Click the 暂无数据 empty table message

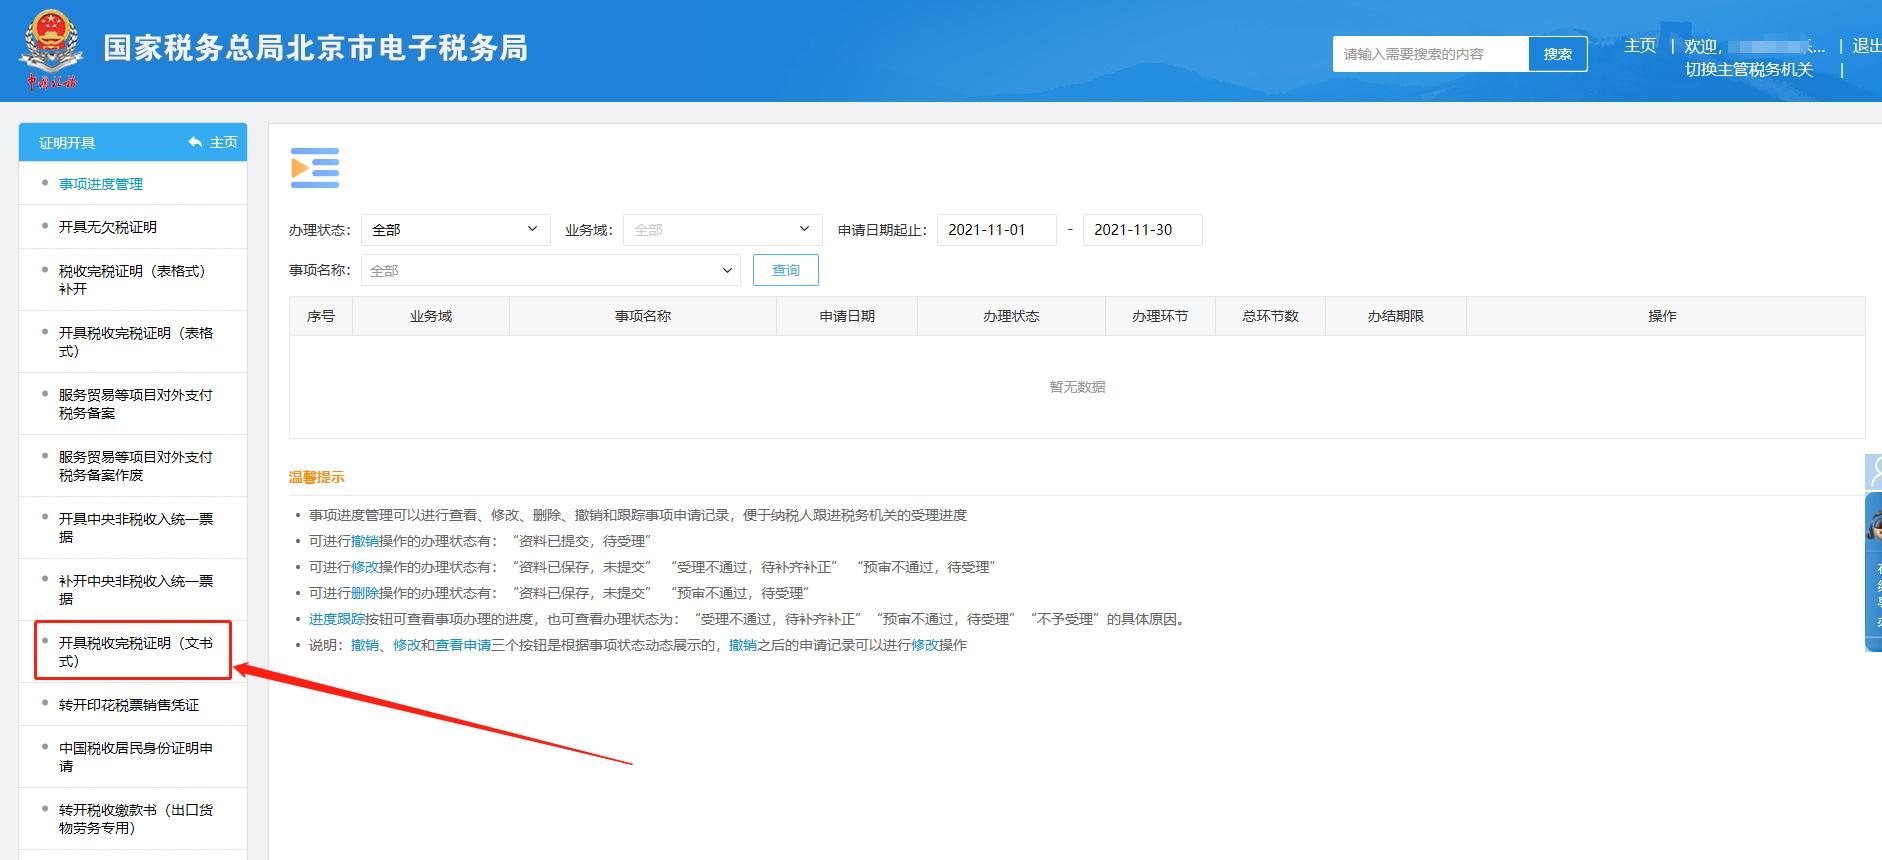tap(1077, 387)
